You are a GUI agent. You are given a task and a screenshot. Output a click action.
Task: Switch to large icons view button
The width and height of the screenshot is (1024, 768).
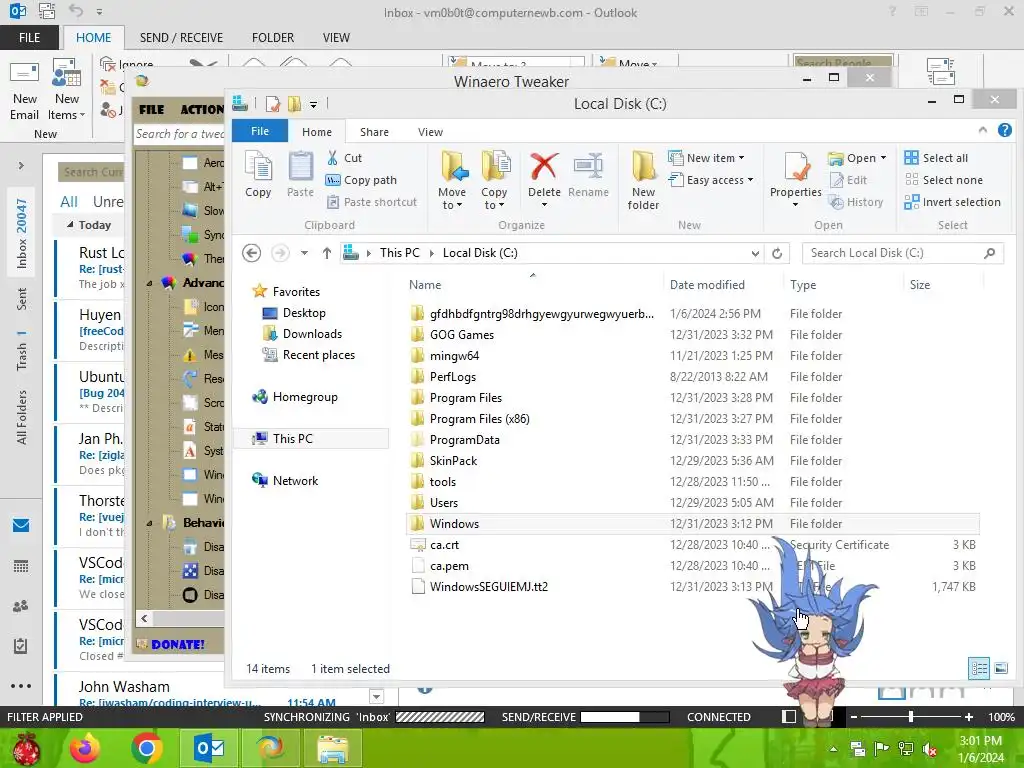[1000, 668]
